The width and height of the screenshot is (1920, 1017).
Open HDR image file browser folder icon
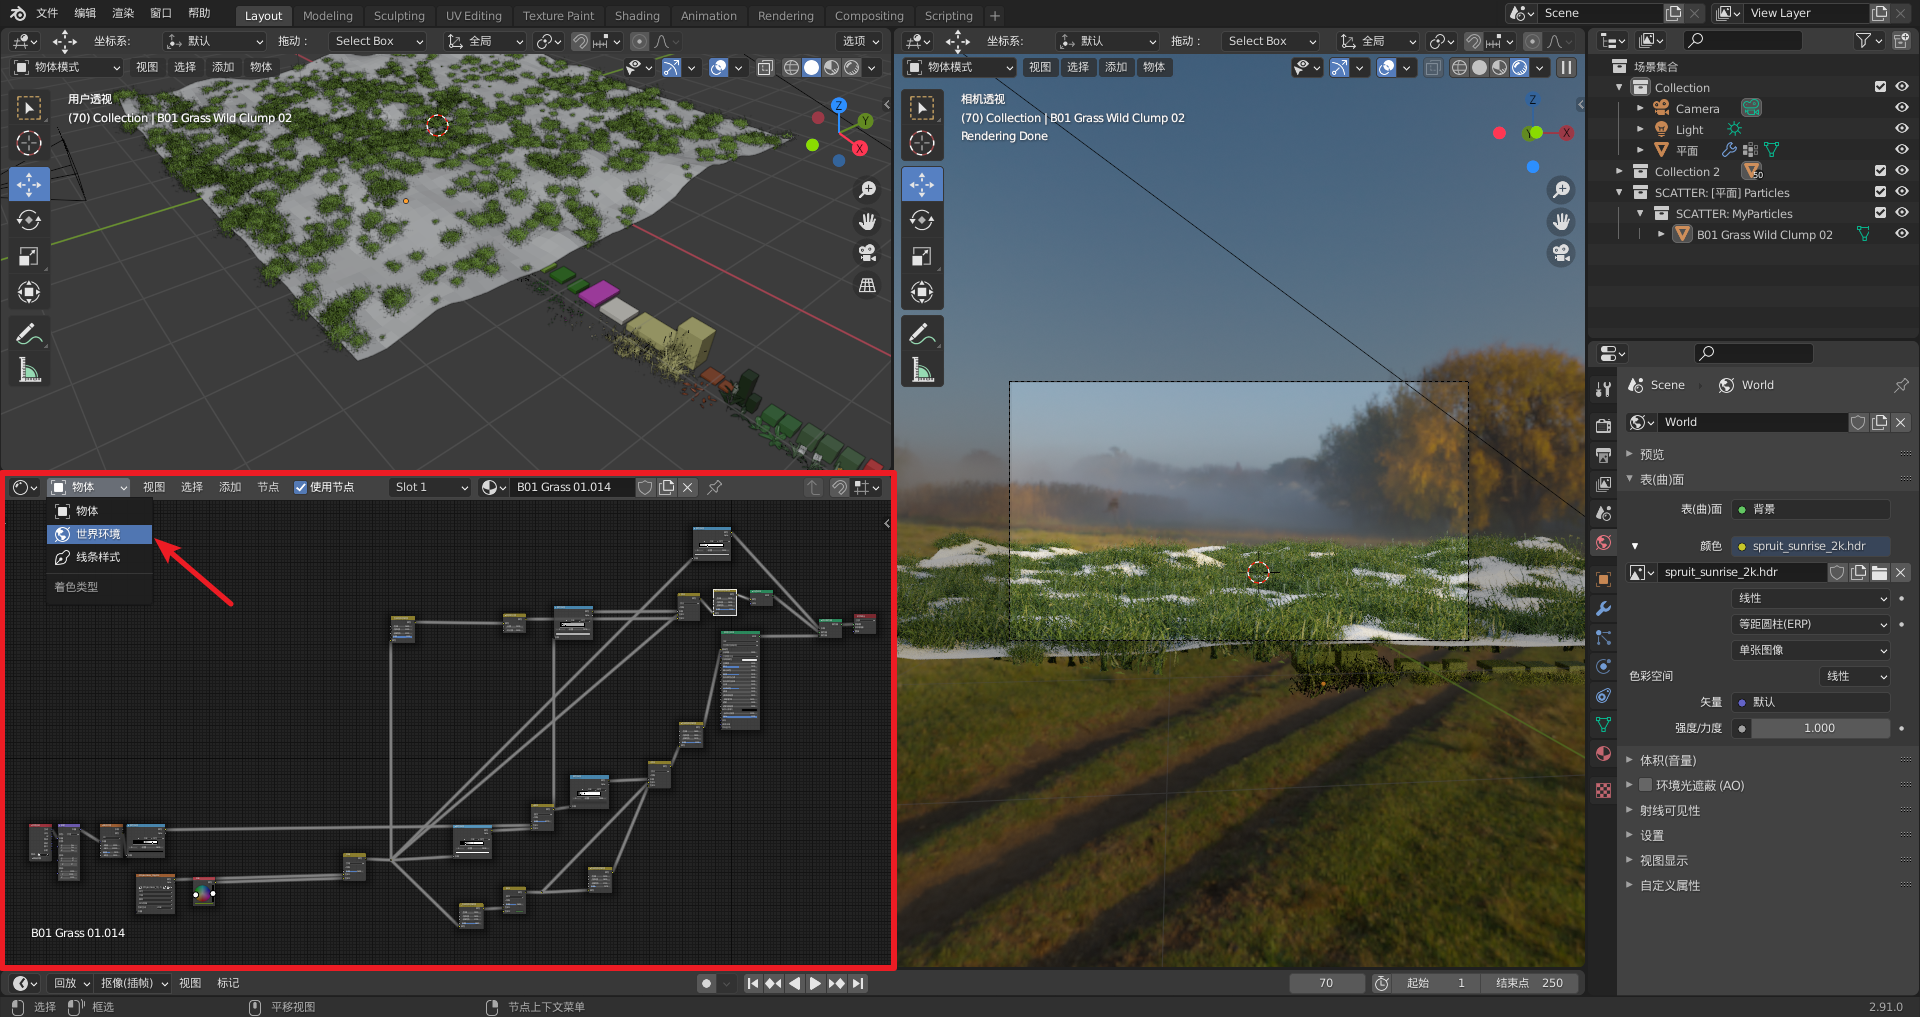pos(1879,572)
